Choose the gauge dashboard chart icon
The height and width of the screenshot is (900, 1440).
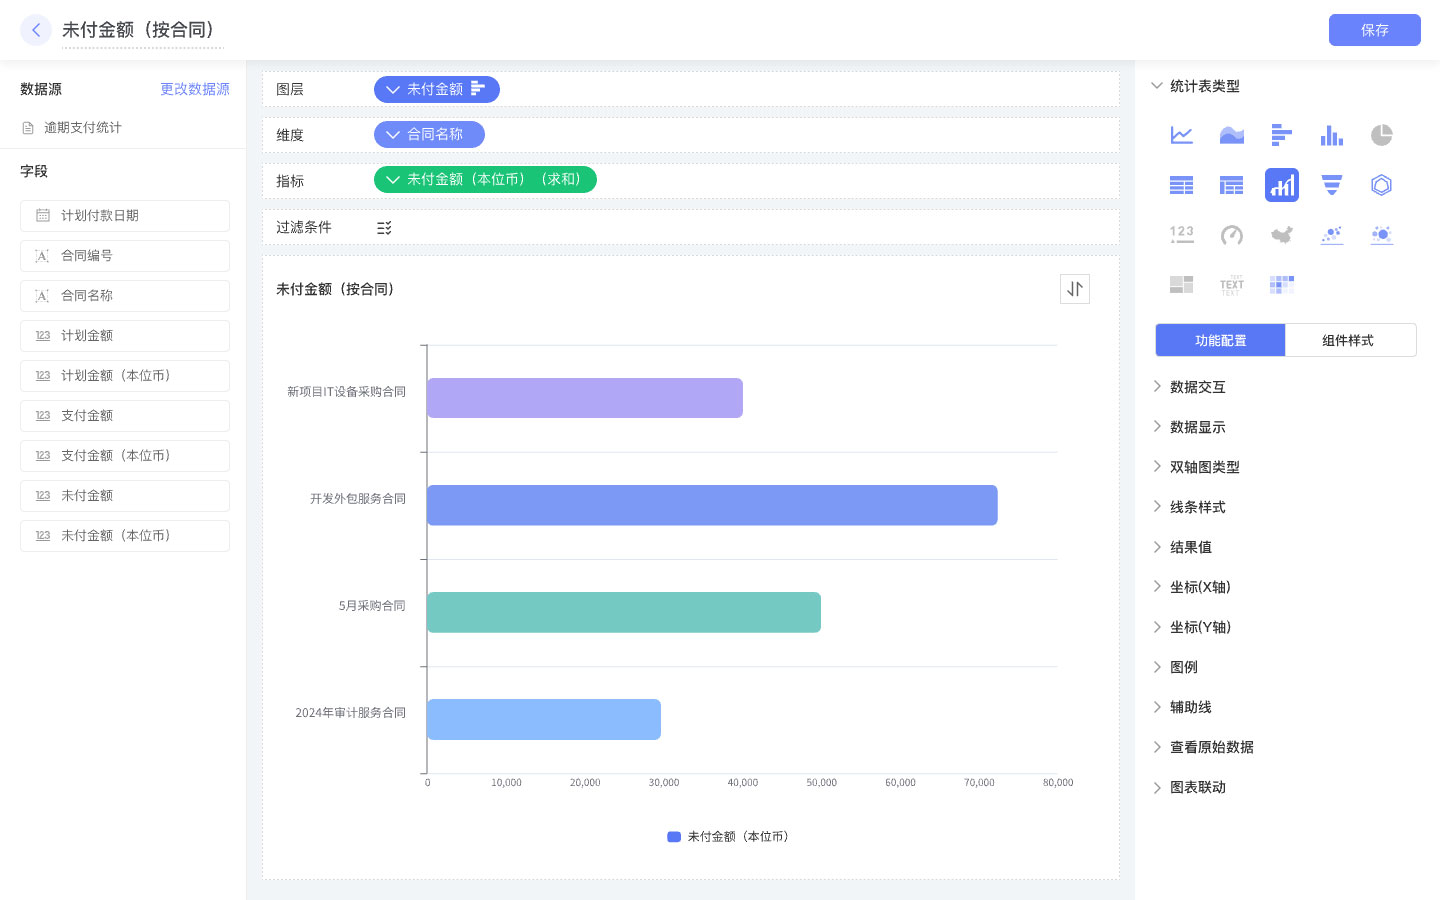1231,235
